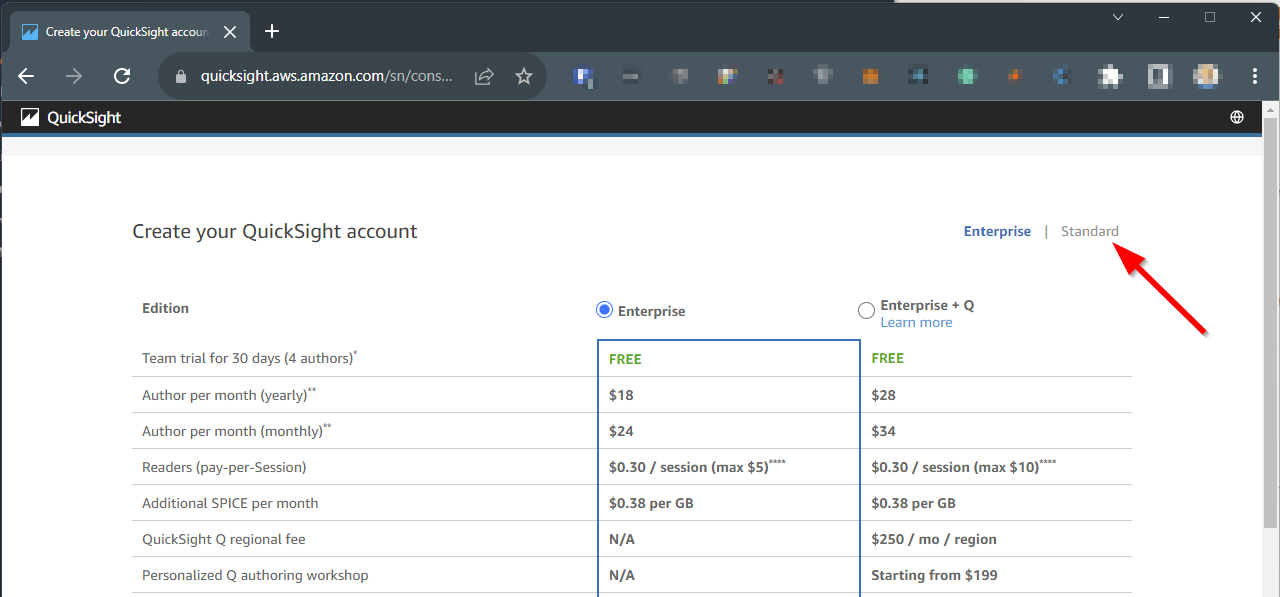Image resolution: width=1280 pixels, height=597 pixels.
Task: Click the Learn more link
Action: (916, 323)
